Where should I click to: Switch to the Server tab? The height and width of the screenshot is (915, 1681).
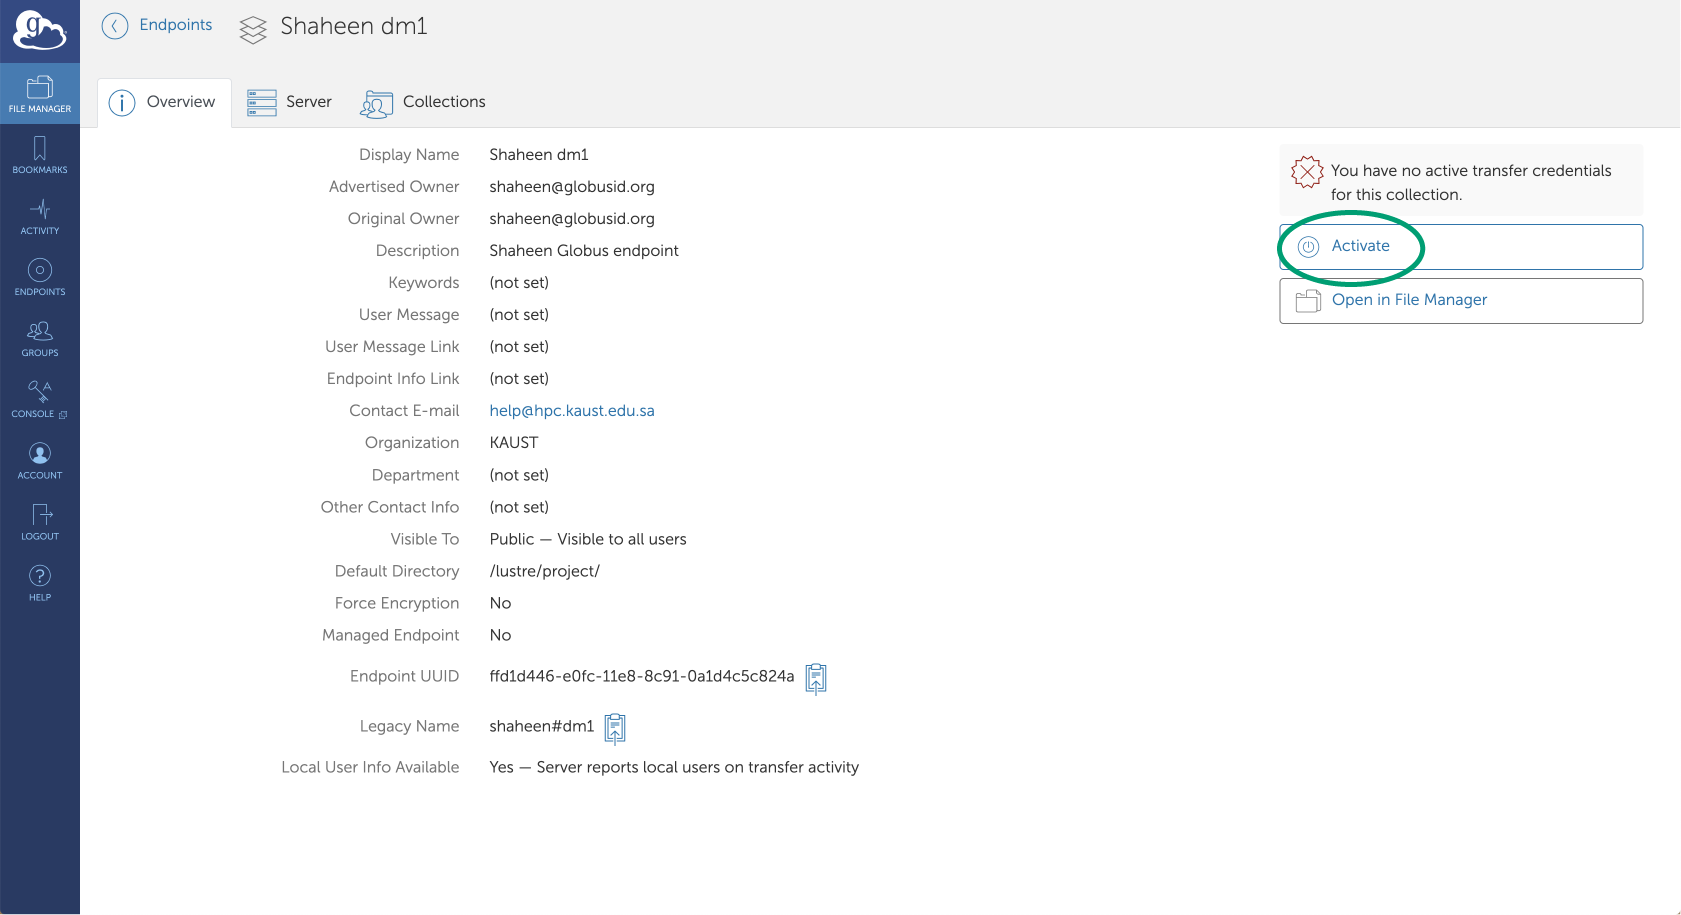click(290, 102)
